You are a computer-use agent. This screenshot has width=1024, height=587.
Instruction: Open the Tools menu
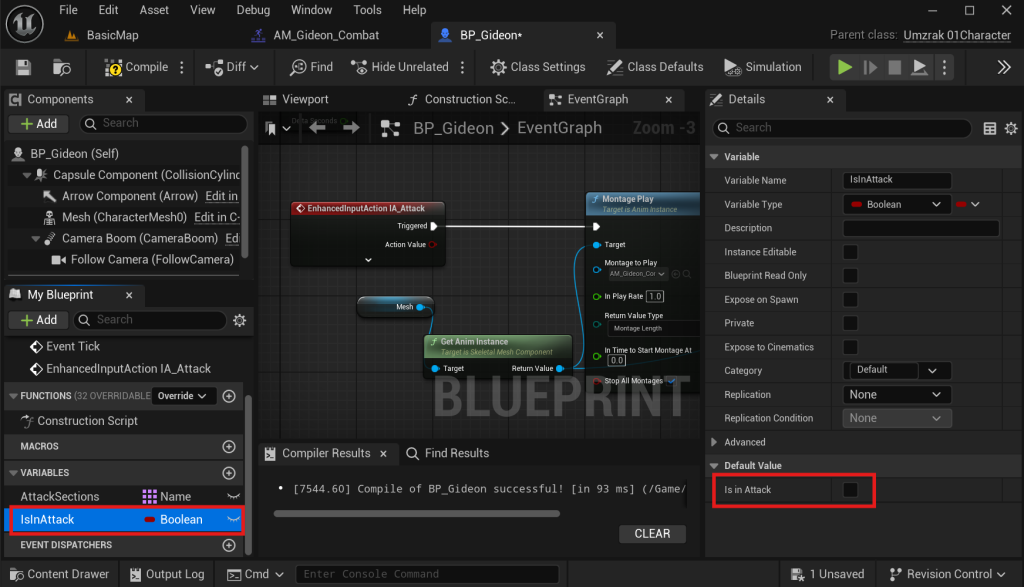click(x=367, y=10)
